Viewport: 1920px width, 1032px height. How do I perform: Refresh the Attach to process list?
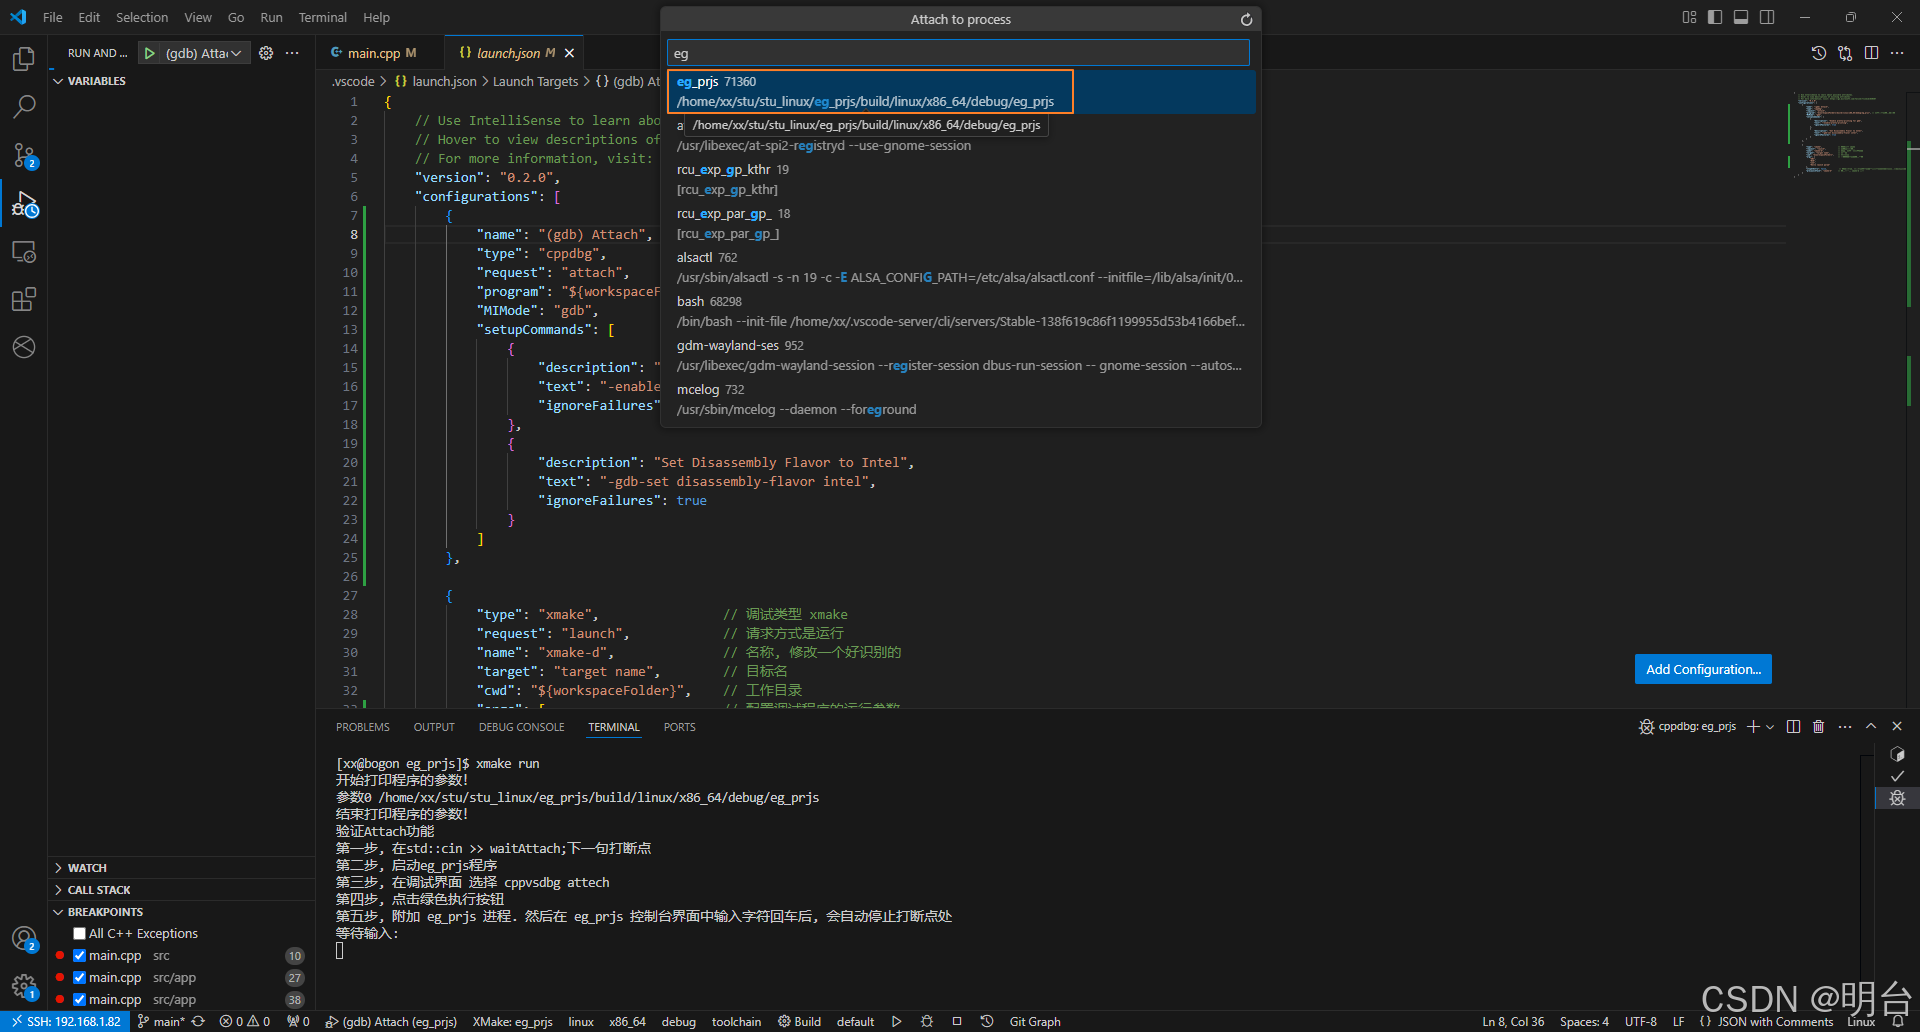(1246, 19)
